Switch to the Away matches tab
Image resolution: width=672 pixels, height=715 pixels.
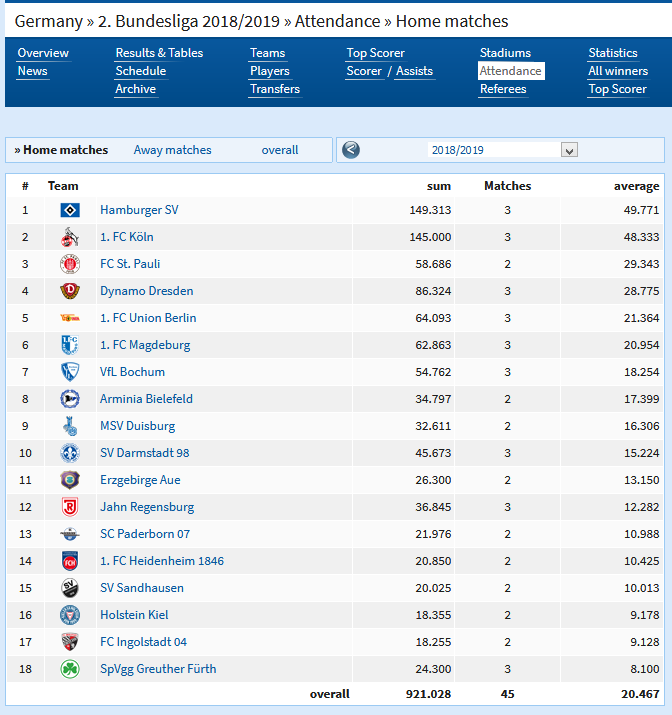(172, 150)
